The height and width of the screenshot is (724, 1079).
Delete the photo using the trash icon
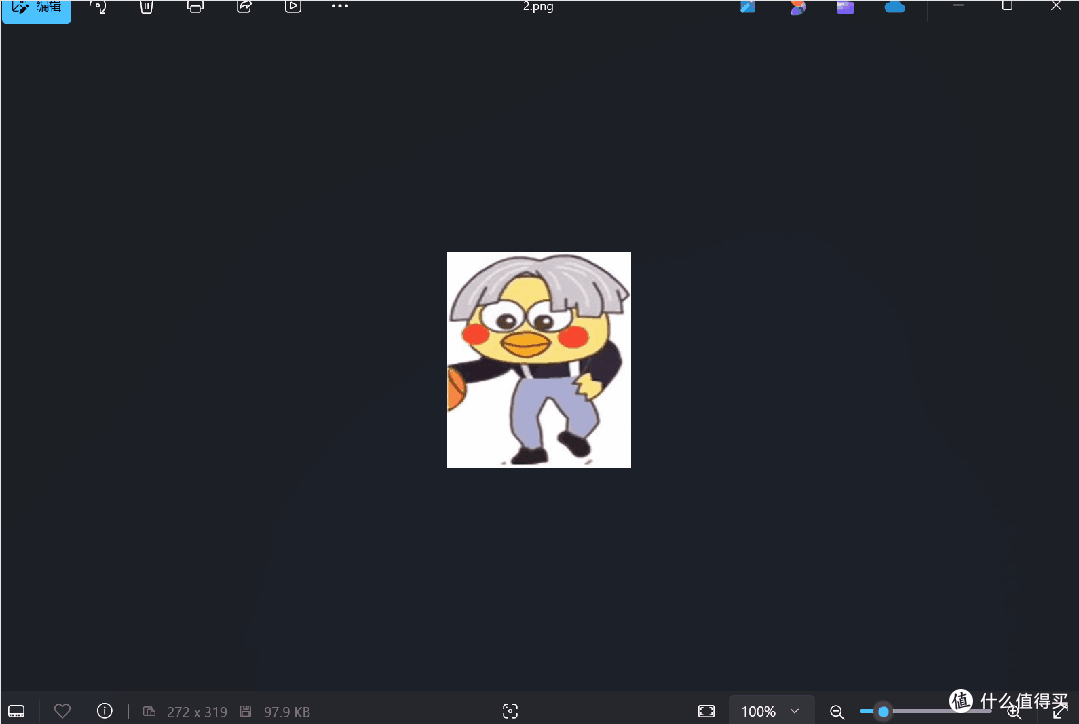point(147,7)
